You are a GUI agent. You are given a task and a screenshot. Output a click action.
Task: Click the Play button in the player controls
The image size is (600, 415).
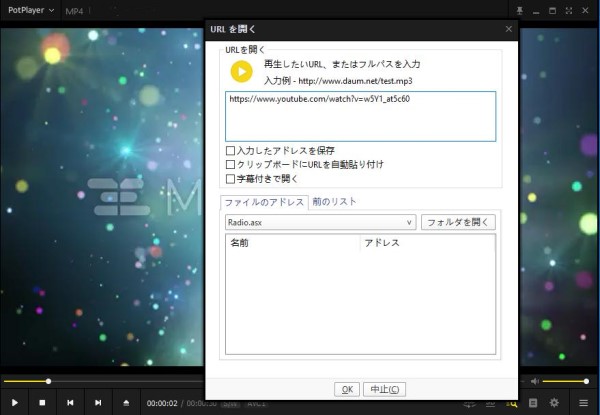15,402
